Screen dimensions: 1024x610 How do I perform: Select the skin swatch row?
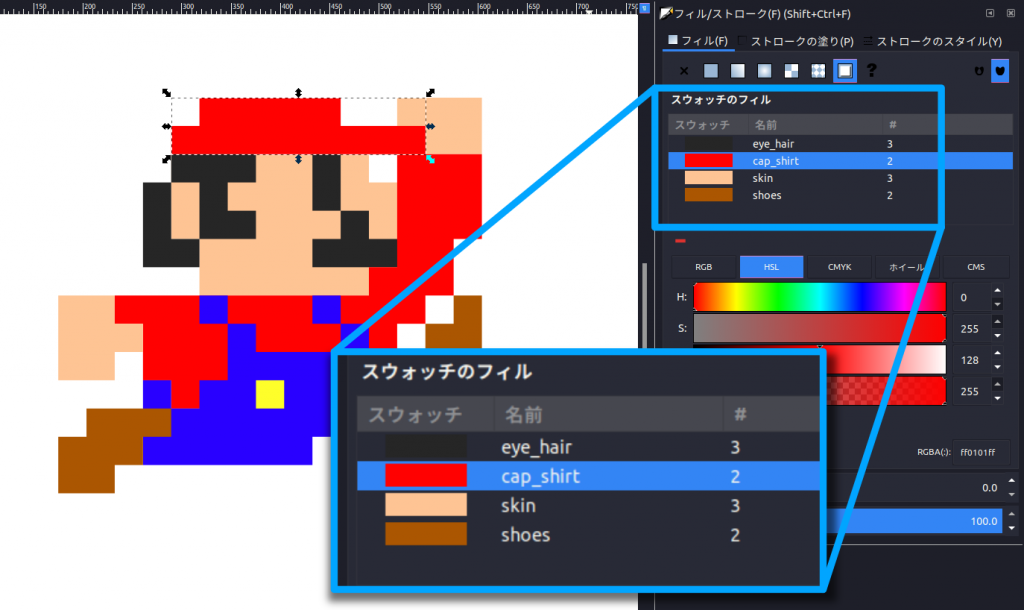pyautogui.click(x=840, y=178)
